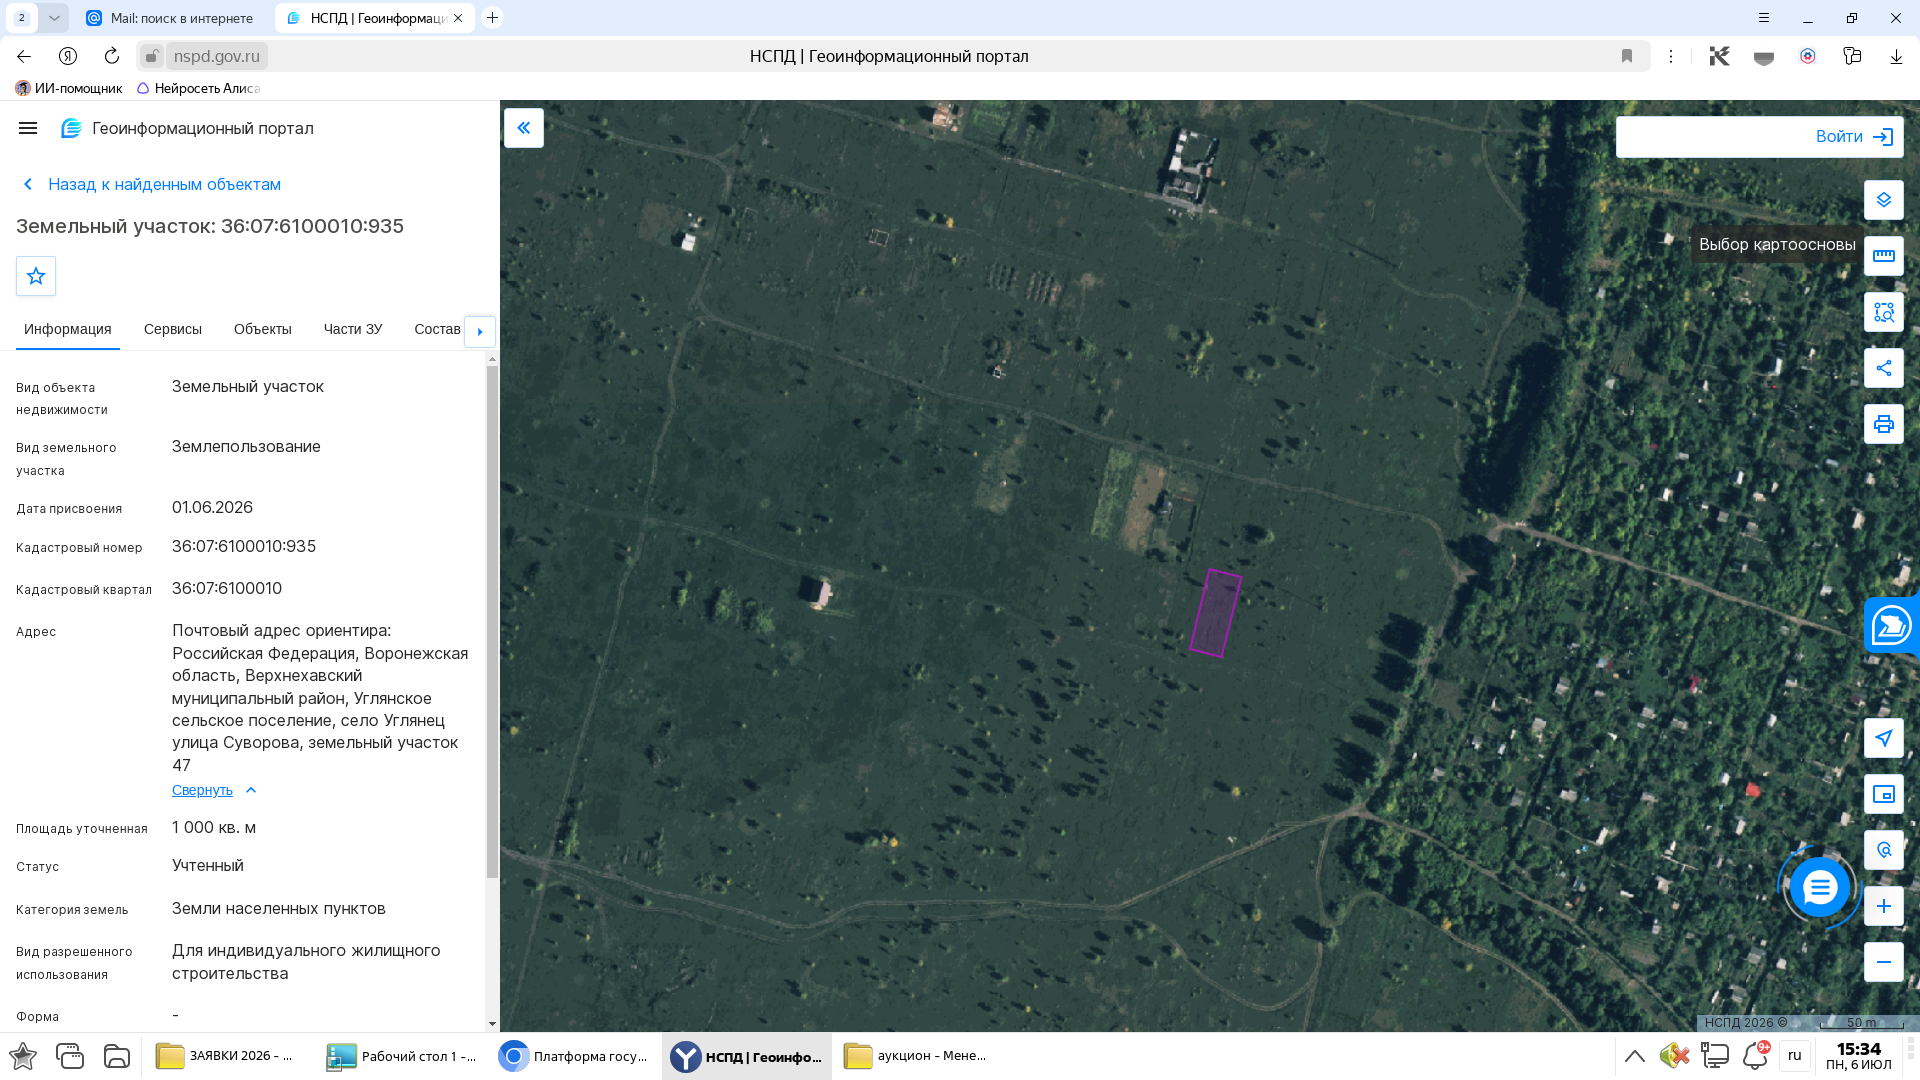The image size is (1920, 1080).
Task: Click the Земли населенных пунктов value
Action: point(279,909)
